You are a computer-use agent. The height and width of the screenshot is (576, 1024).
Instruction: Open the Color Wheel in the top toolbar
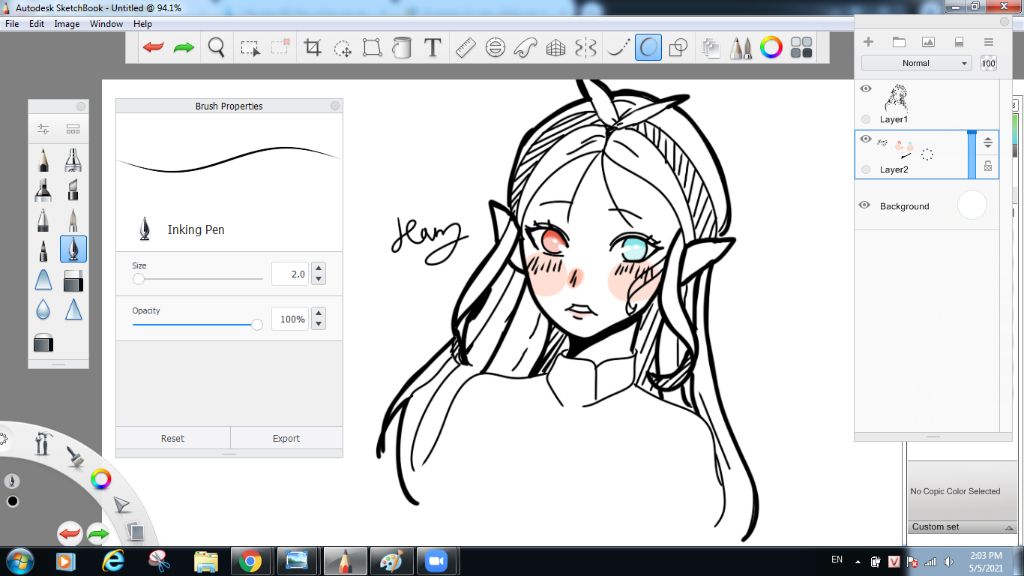point(771,48)
